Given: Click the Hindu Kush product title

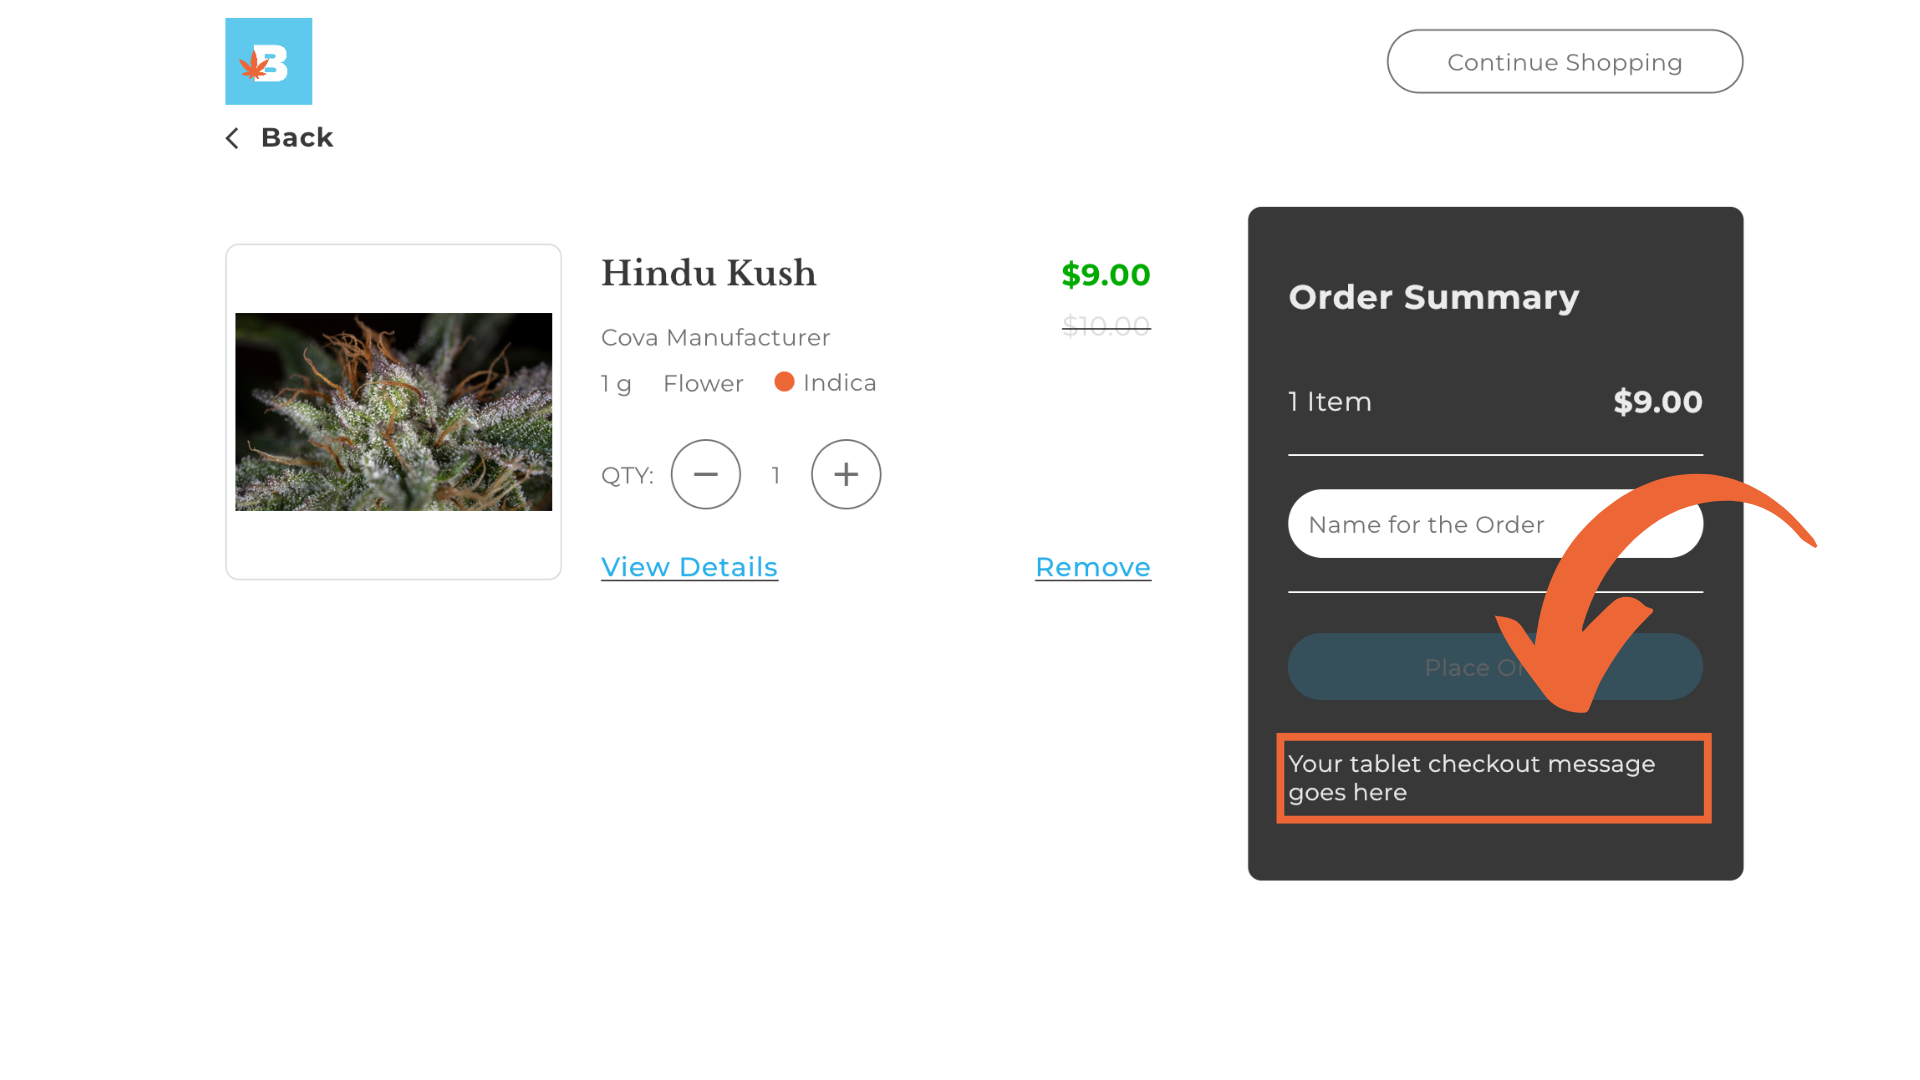Looking at the screenshot, I should click(x=708, y=273).
